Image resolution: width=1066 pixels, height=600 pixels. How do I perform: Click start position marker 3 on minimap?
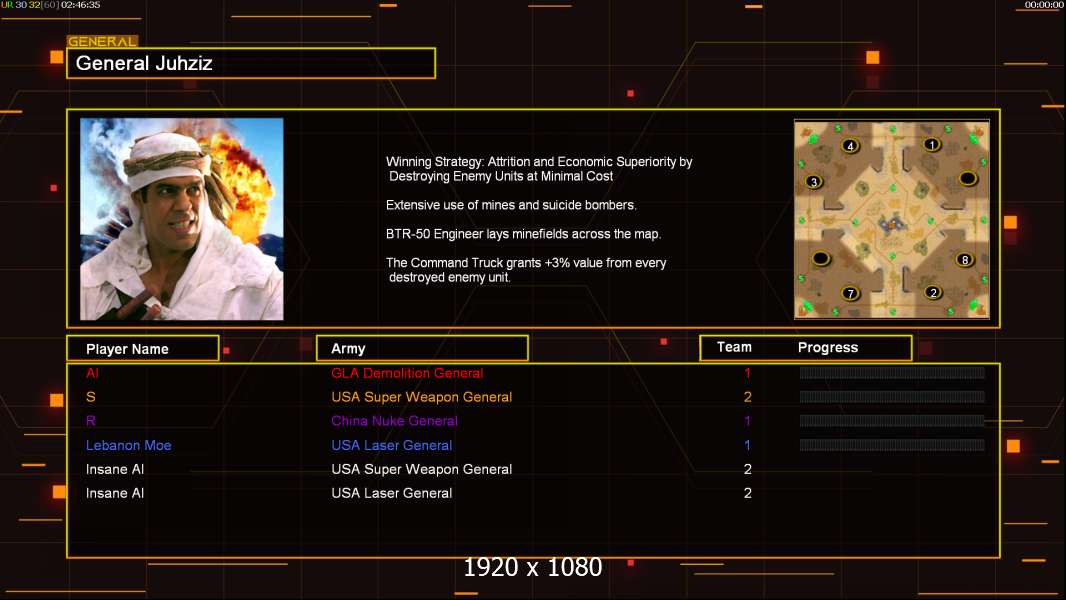814,181
